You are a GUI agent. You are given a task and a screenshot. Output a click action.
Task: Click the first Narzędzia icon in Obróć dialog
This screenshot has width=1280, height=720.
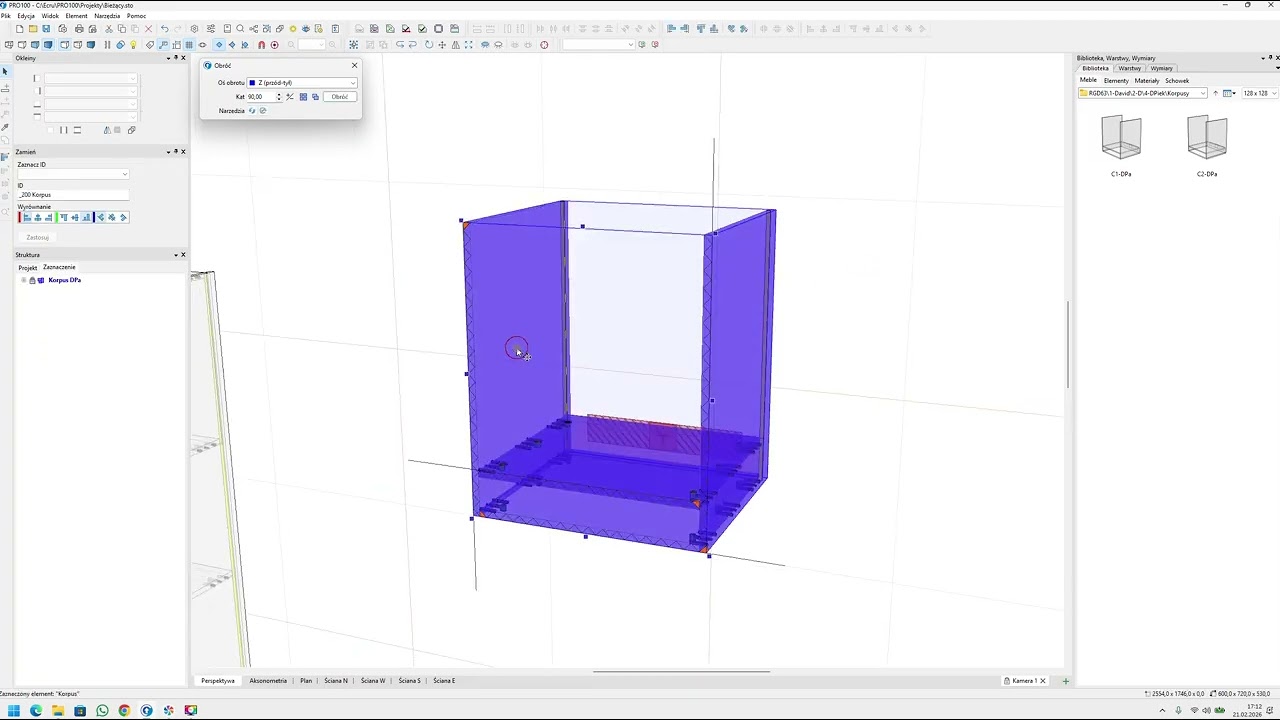coord(252,111)
